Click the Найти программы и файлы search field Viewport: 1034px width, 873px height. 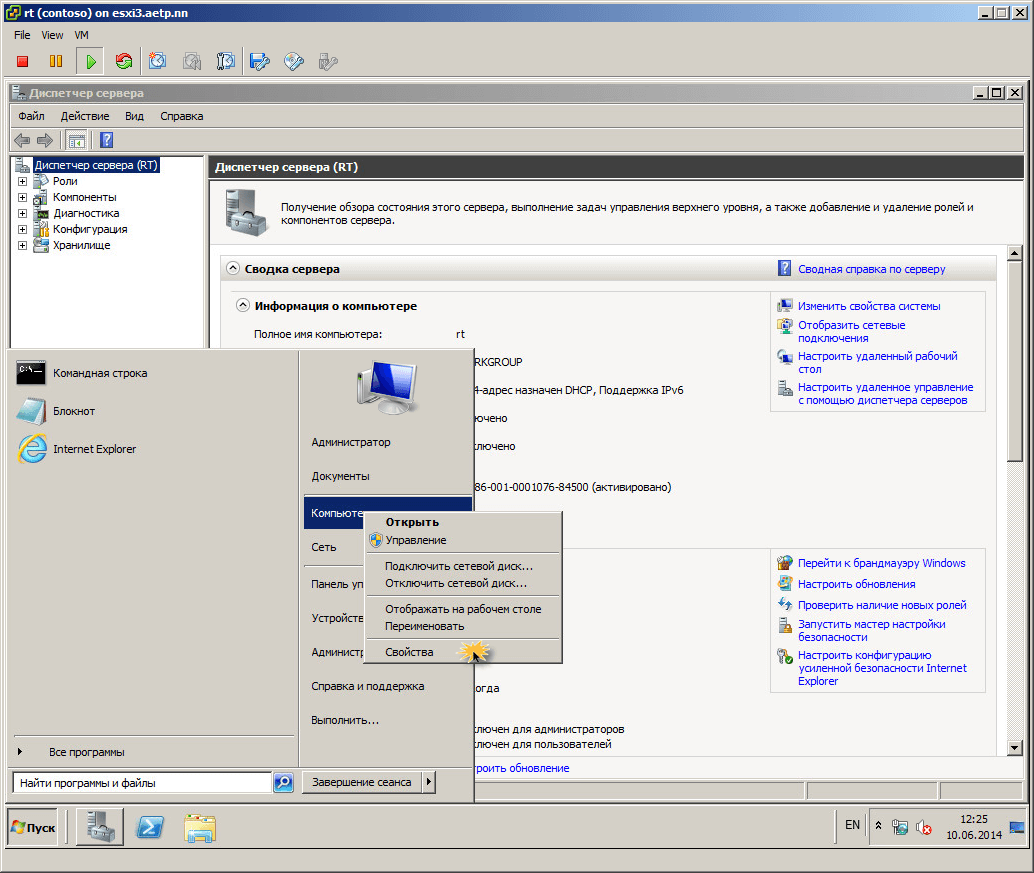pyautogui.click(x=142, y=783)
